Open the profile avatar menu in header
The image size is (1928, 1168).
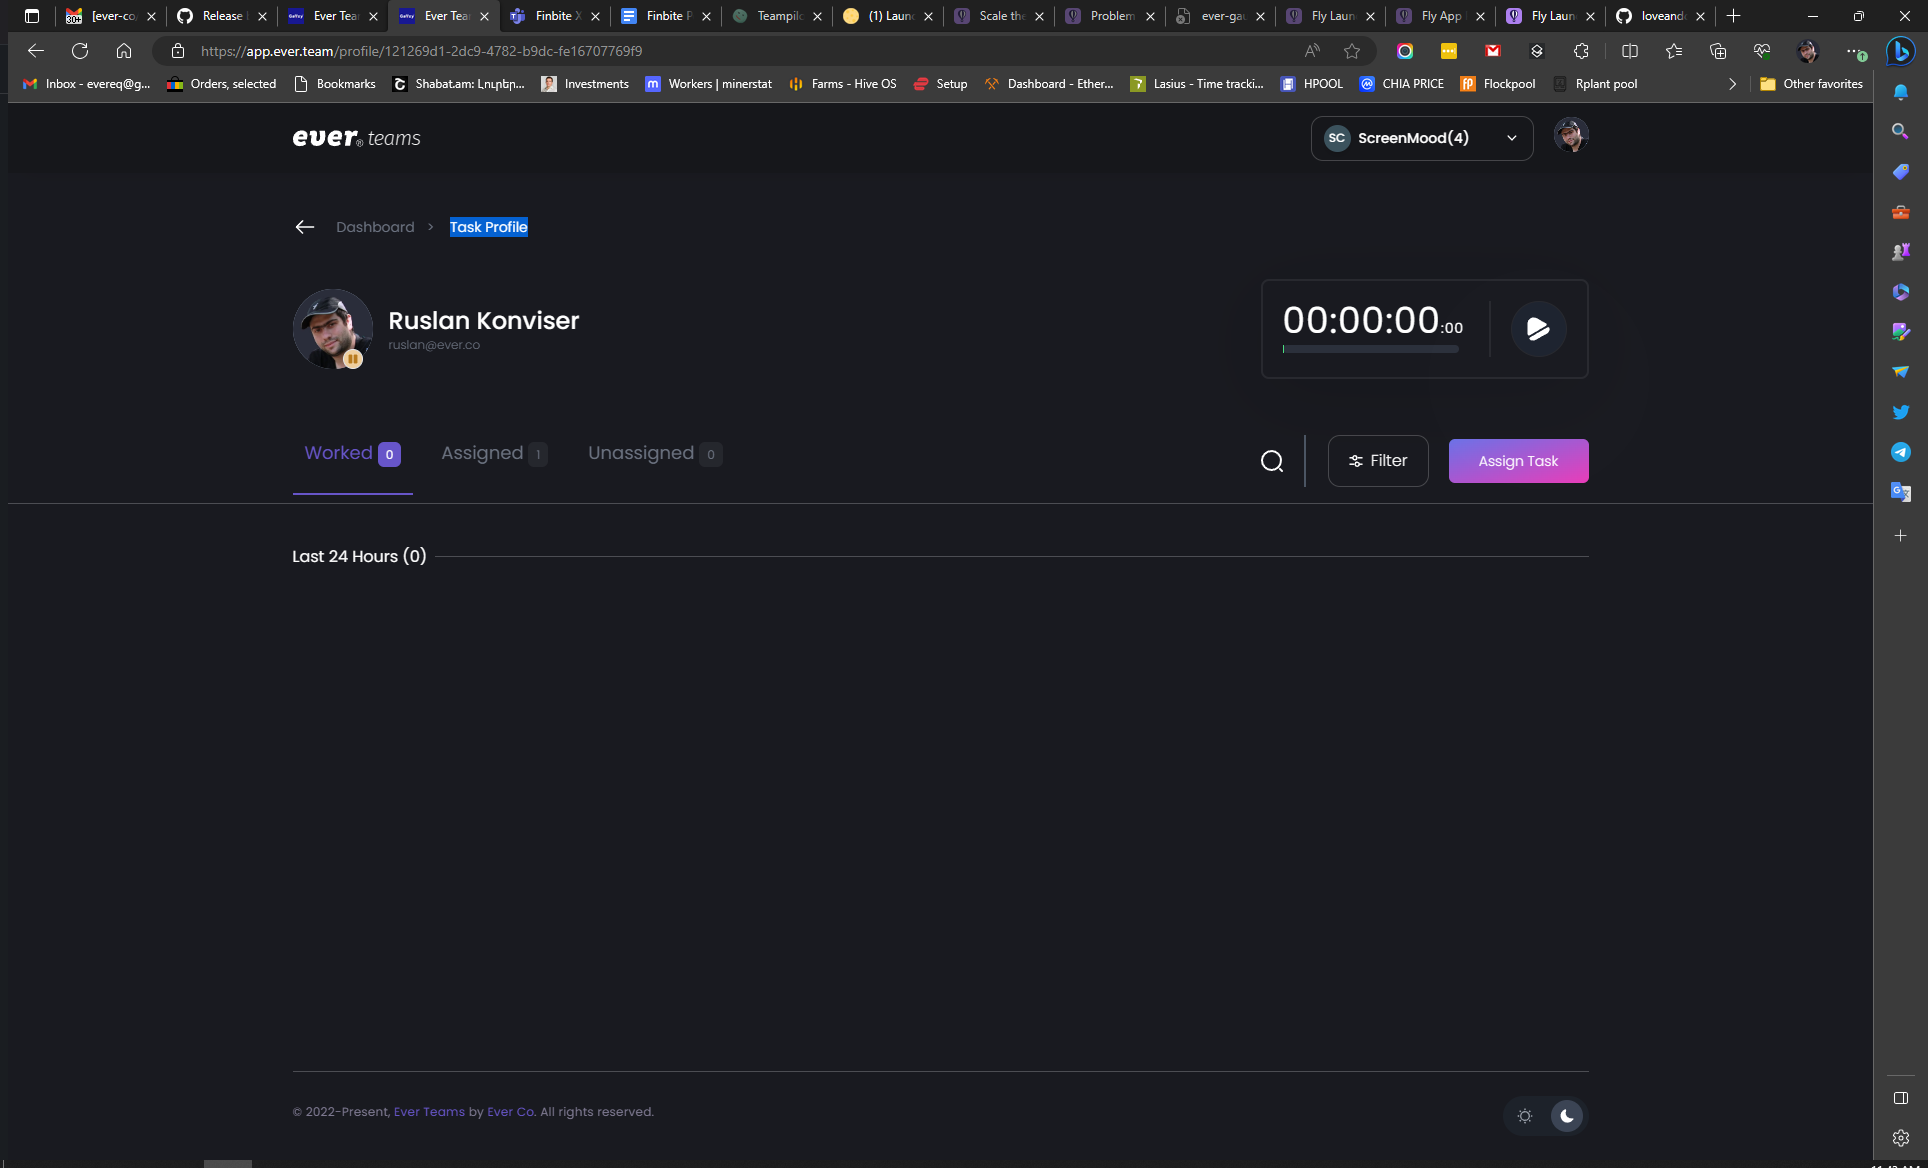pyautogui.click(x=1571, y=135)
